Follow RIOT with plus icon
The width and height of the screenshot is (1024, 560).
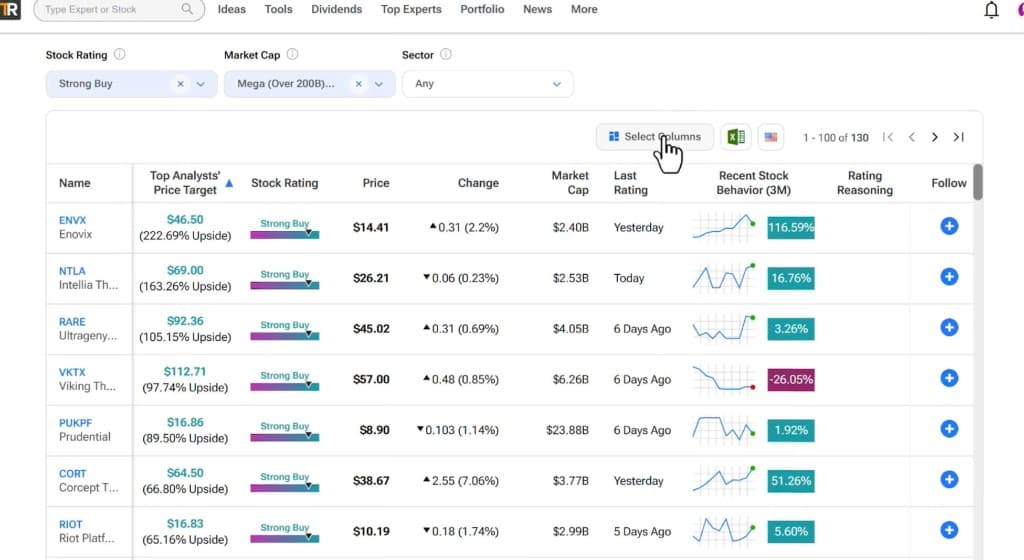(x=949, y=530)
